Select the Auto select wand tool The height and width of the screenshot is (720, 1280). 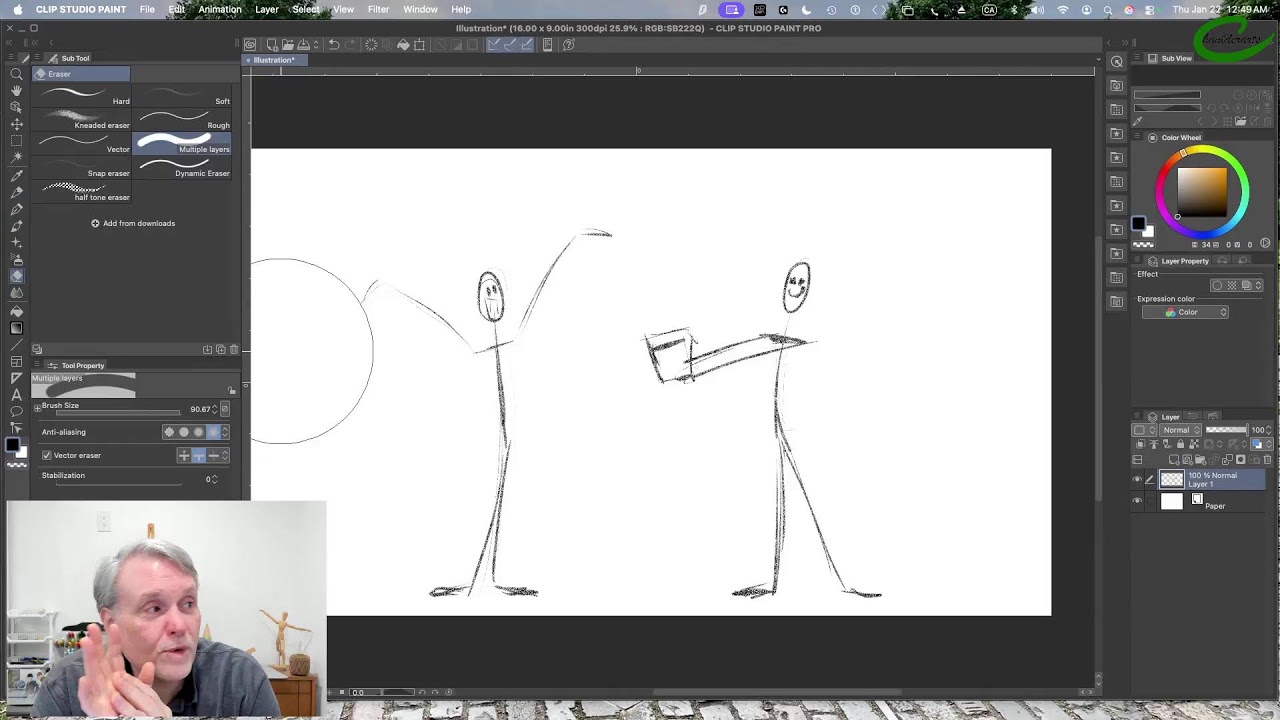click(x=16, y=158)
